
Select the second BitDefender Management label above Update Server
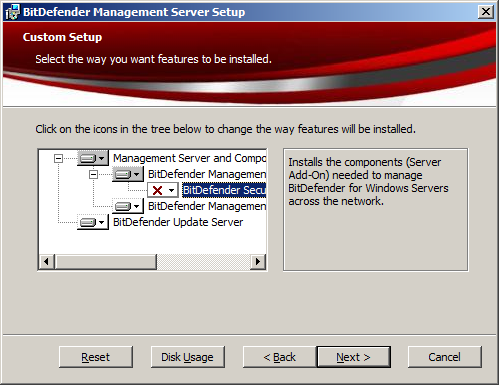point(207,206)
